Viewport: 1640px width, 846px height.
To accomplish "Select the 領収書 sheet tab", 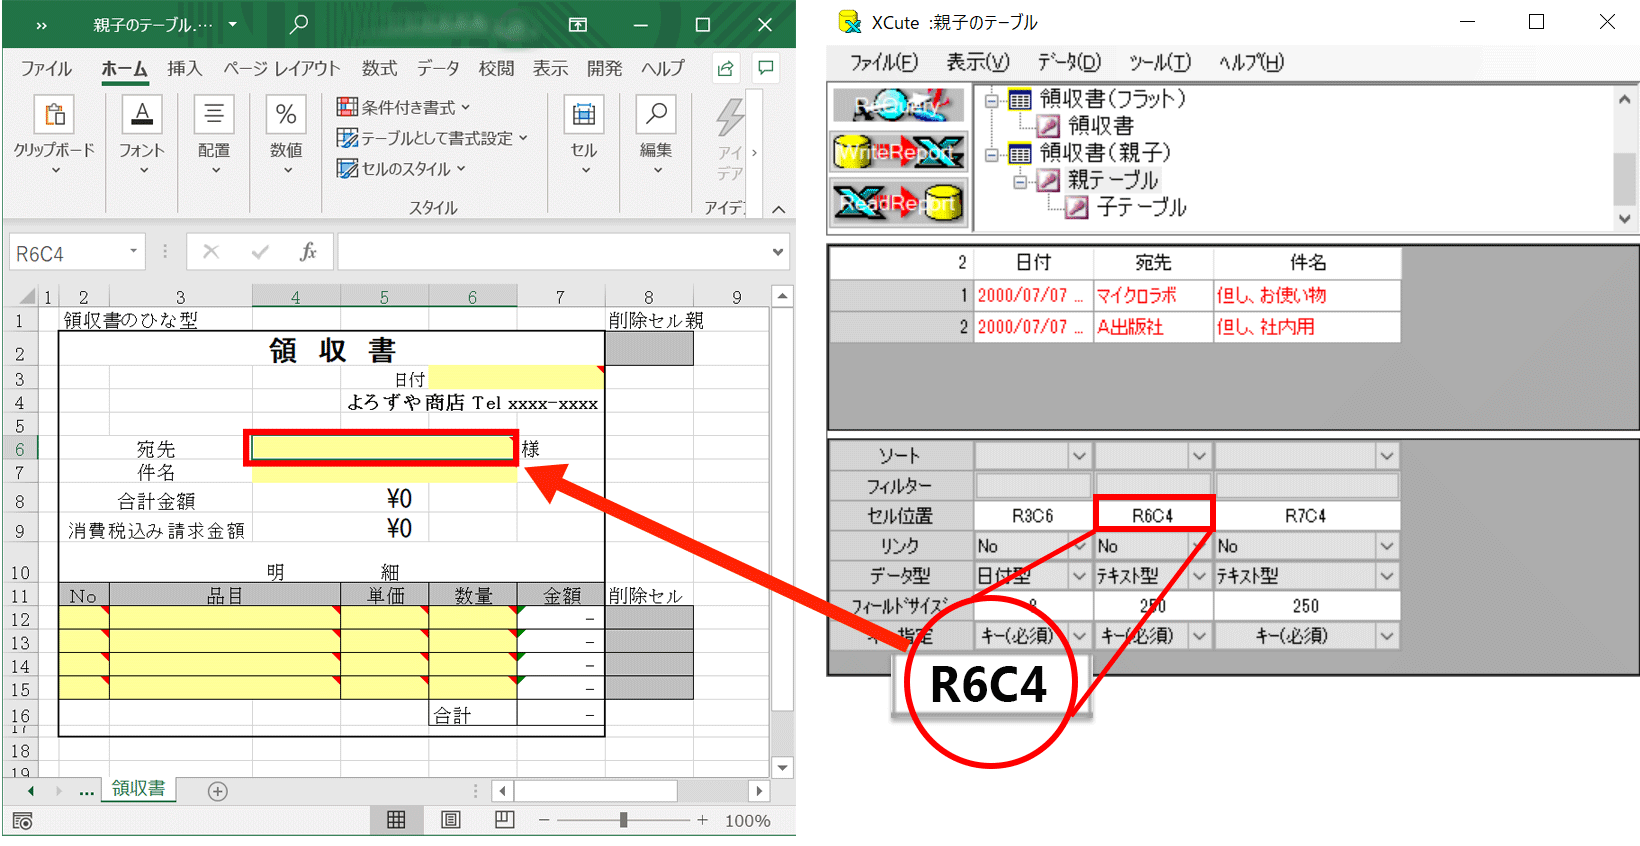I will coord(139,789).
